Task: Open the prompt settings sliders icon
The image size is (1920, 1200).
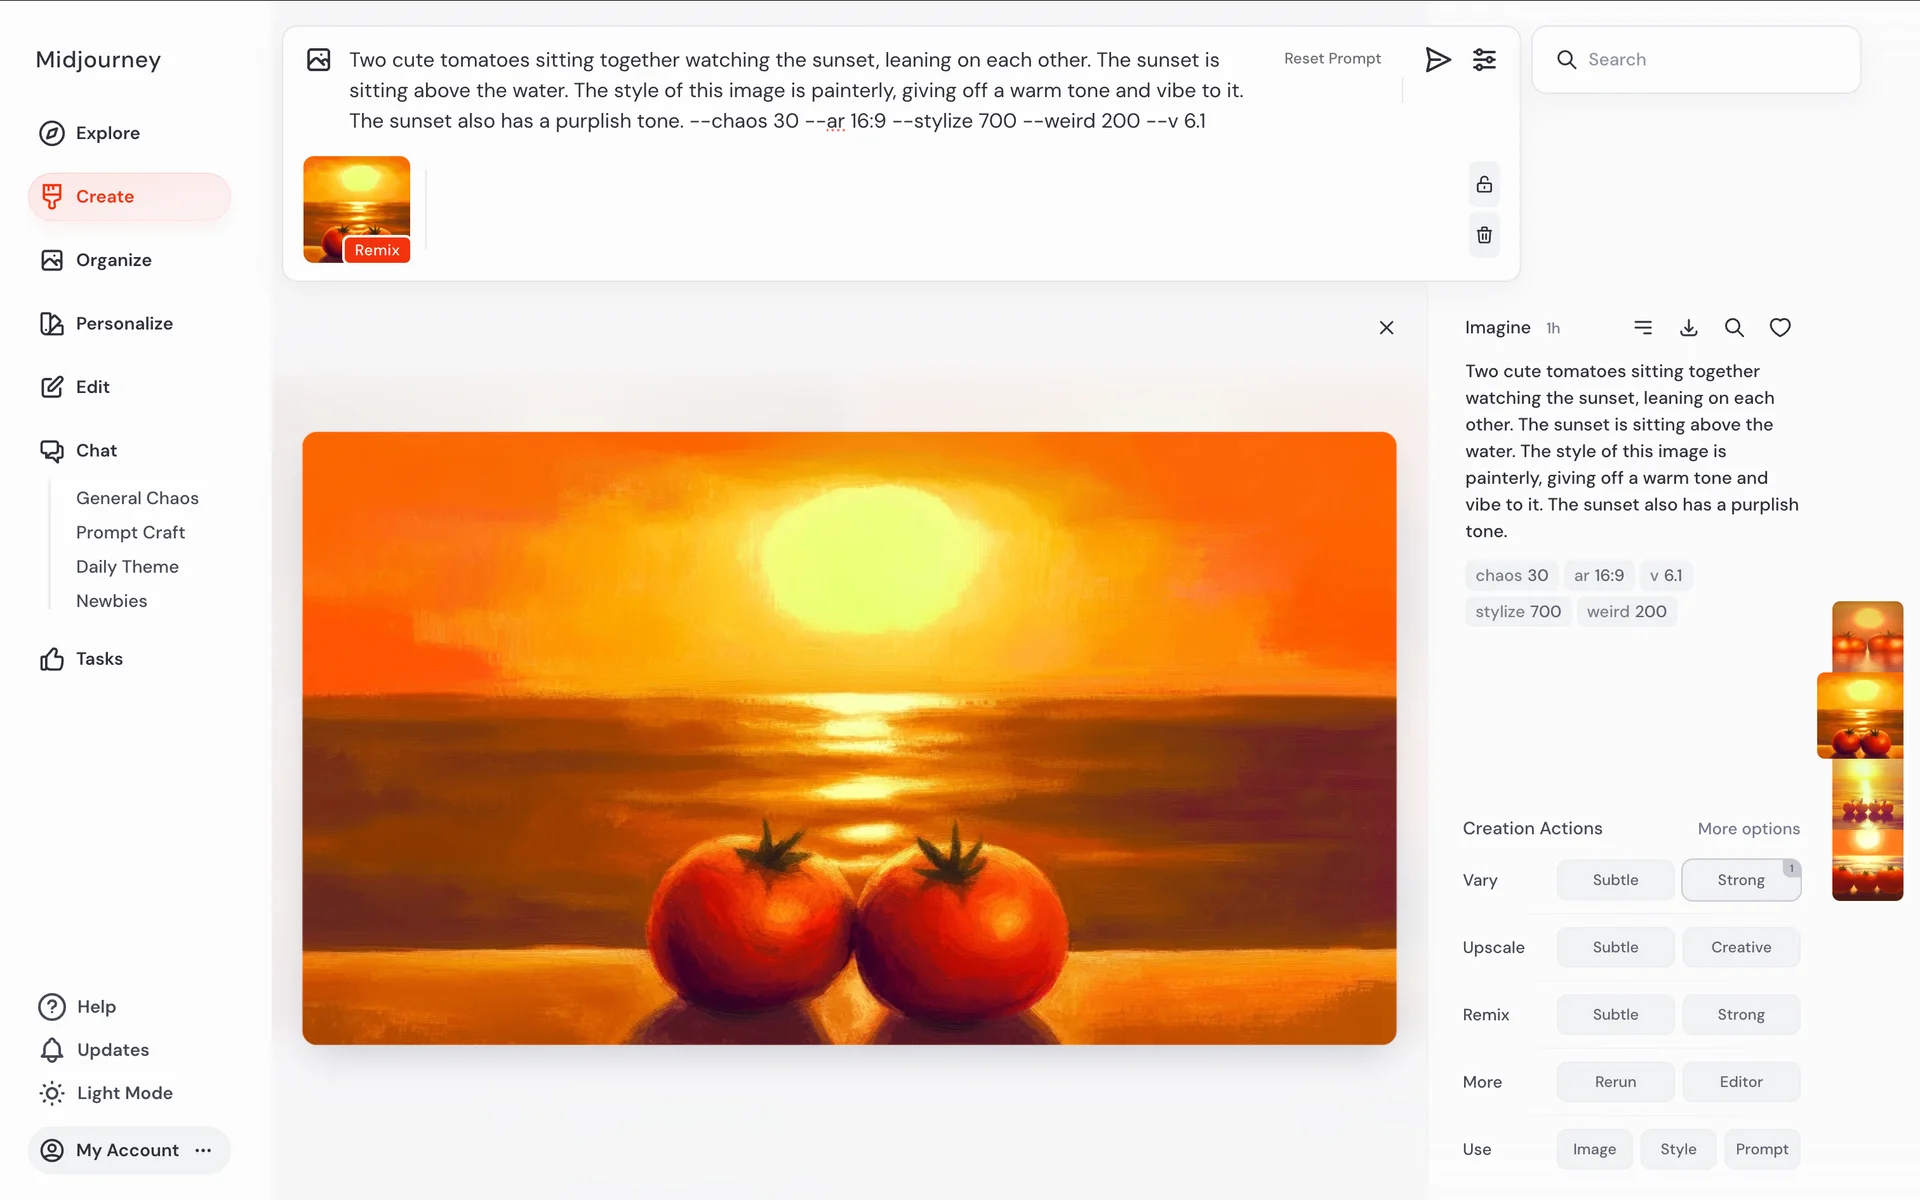Action: coord(1484,60)
